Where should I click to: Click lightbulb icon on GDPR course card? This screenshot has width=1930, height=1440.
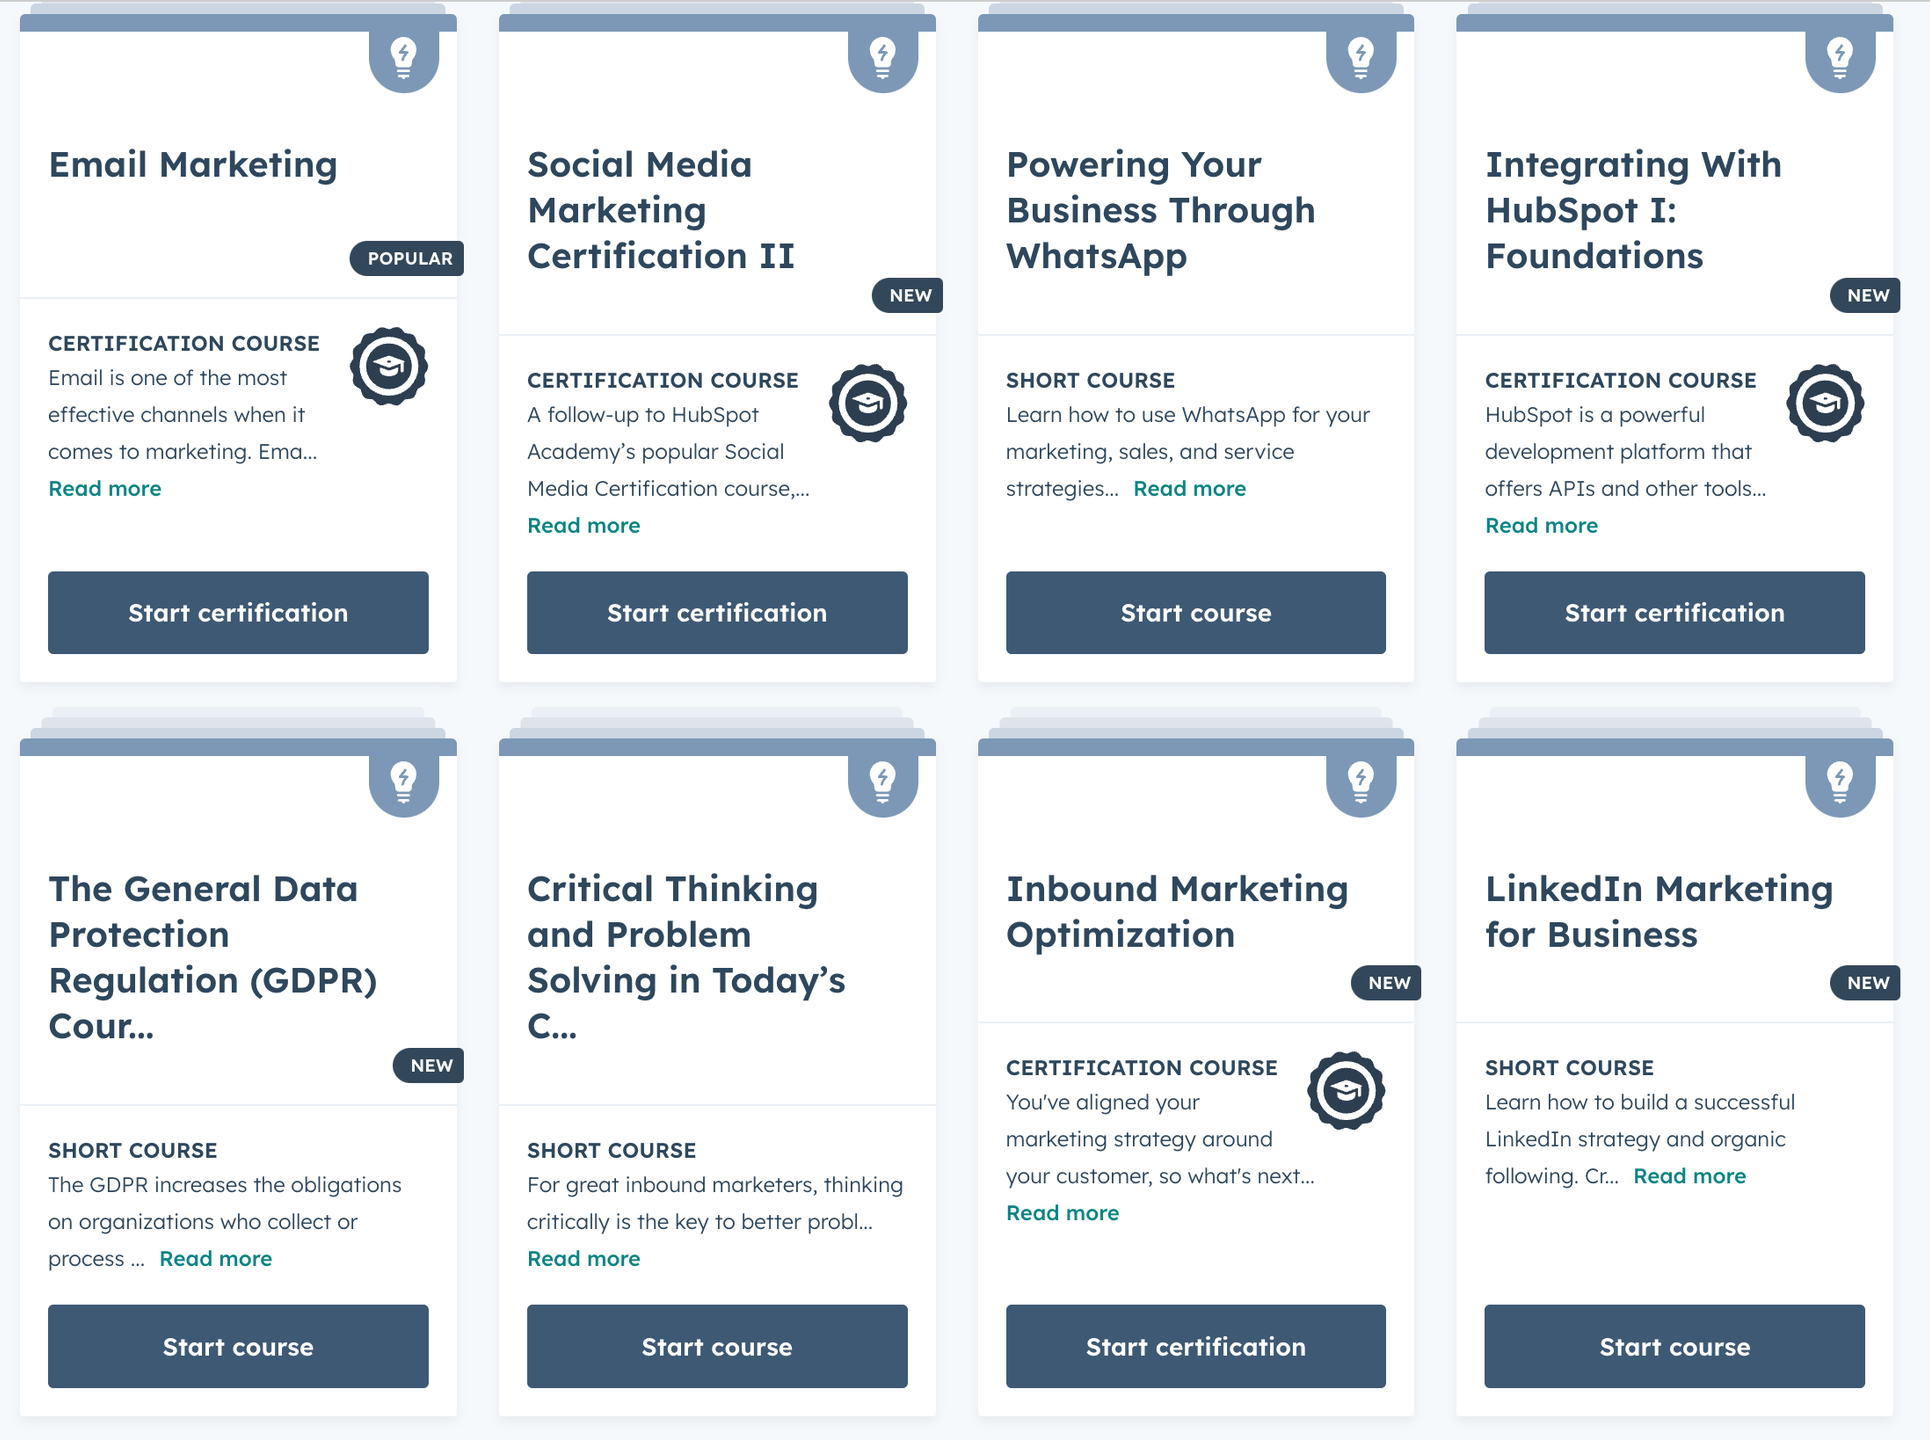point(403,782)
